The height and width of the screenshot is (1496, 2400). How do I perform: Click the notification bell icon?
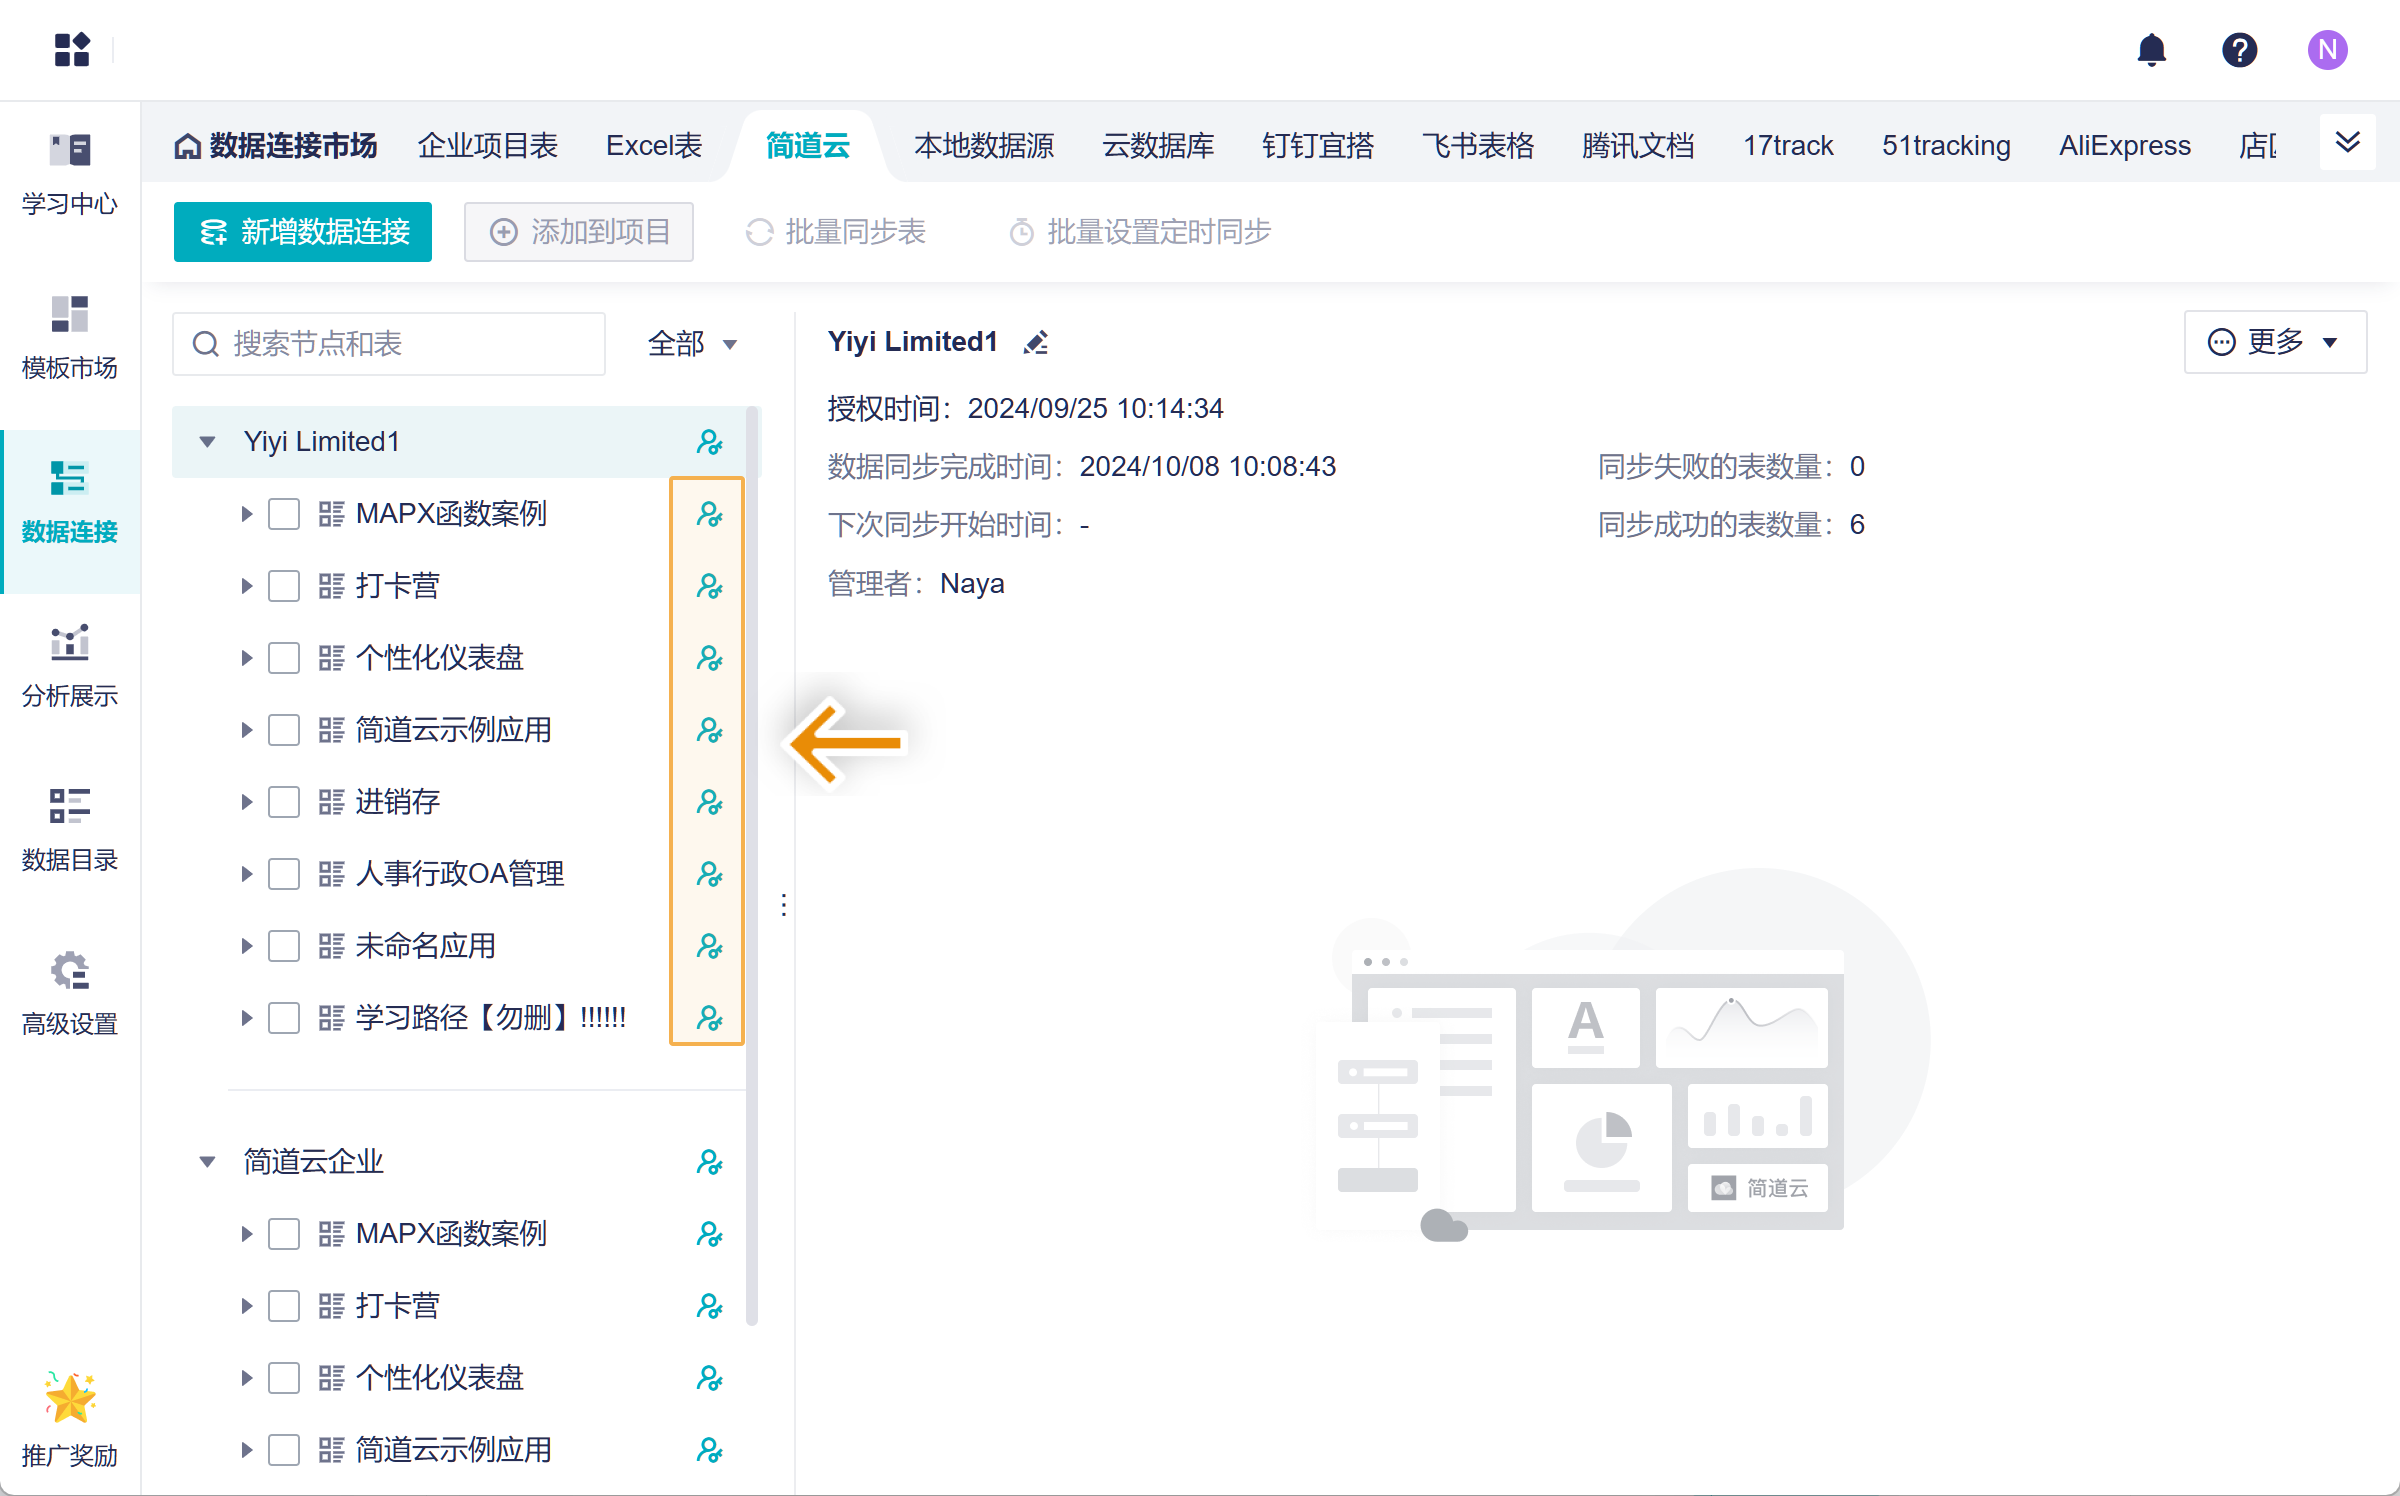(x=2151, y=49)
